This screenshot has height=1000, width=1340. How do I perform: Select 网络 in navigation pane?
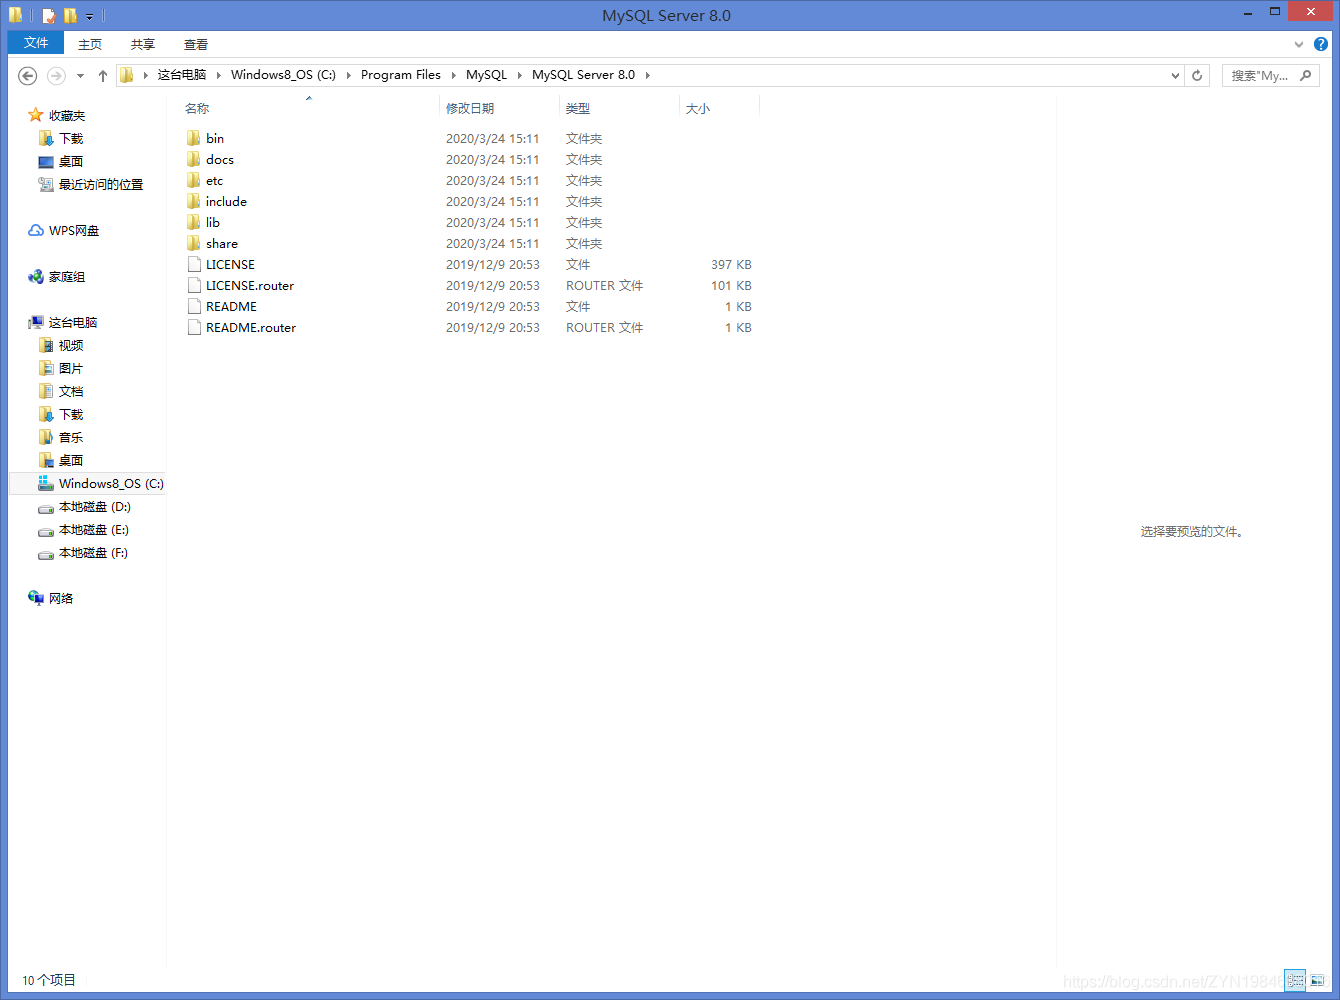pyautogui.click(x=51, y=598)
